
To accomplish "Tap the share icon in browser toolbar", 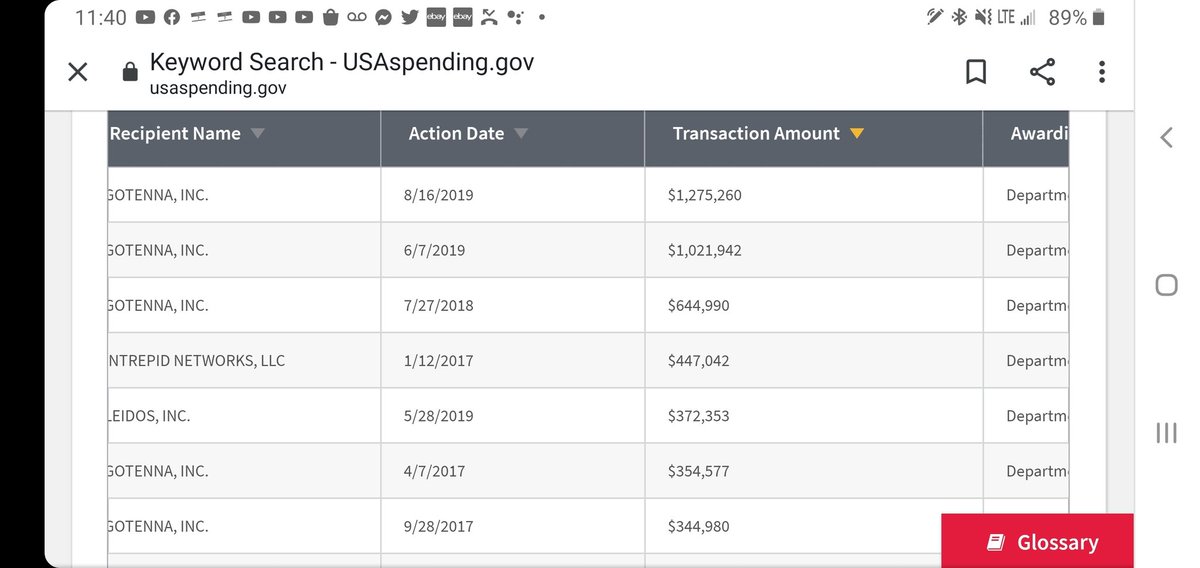I will 1042,72.
